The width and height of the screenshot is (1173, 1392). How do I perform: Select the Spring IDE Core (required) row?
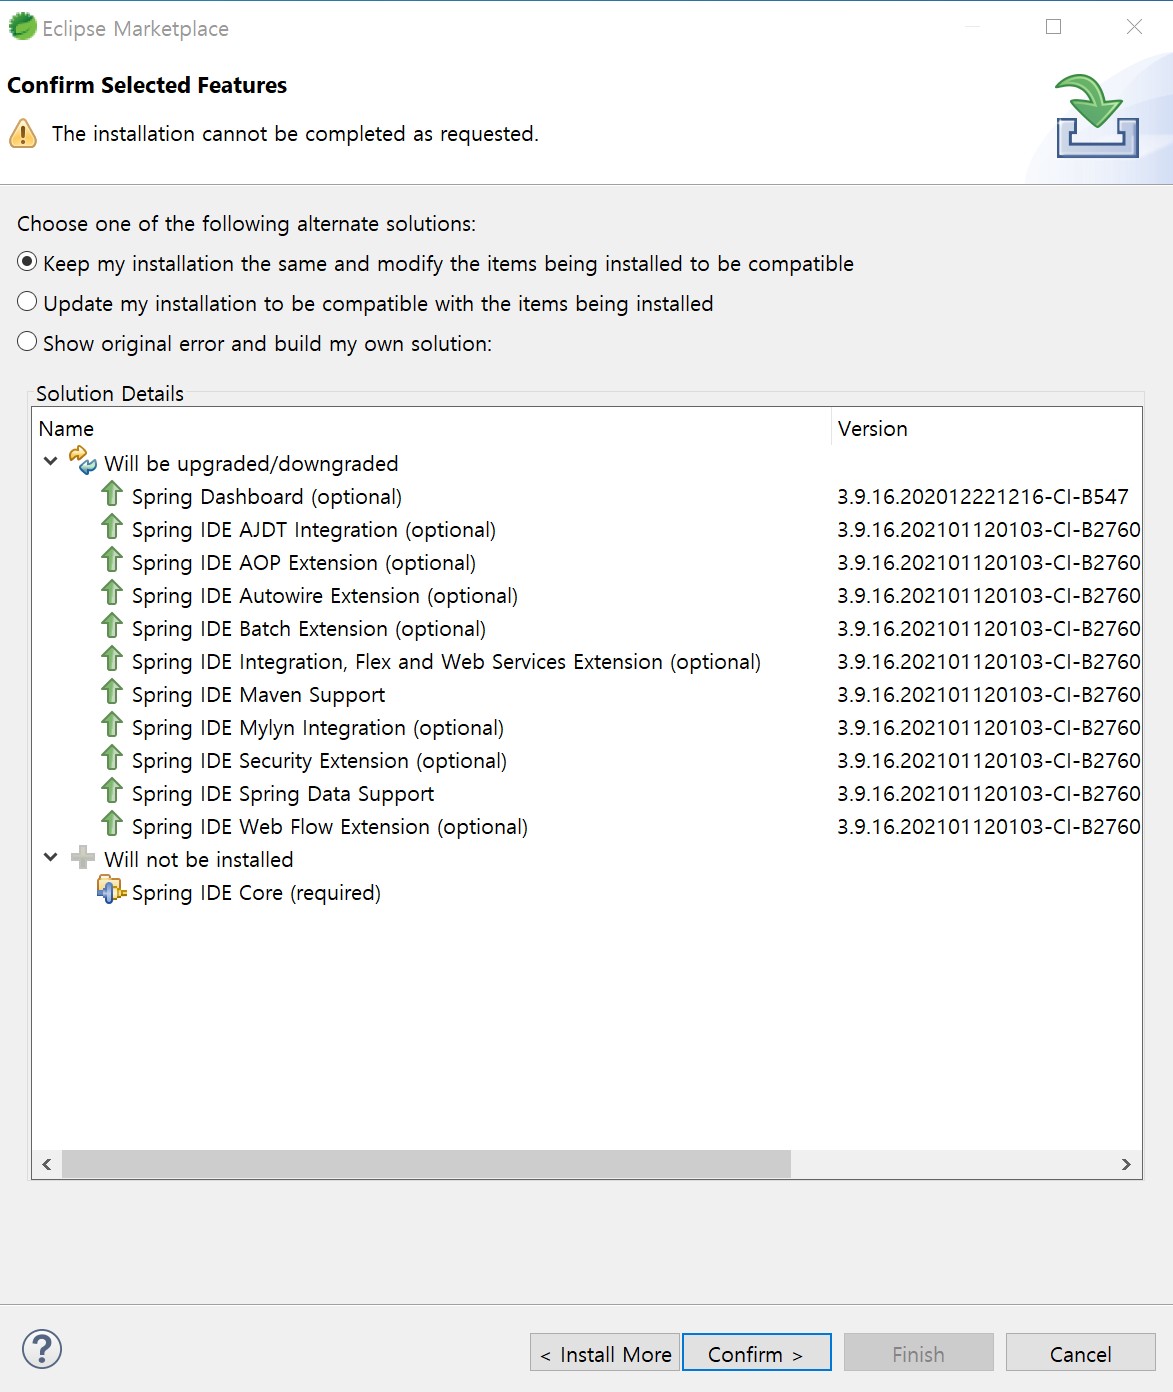[x=257, y=893]
